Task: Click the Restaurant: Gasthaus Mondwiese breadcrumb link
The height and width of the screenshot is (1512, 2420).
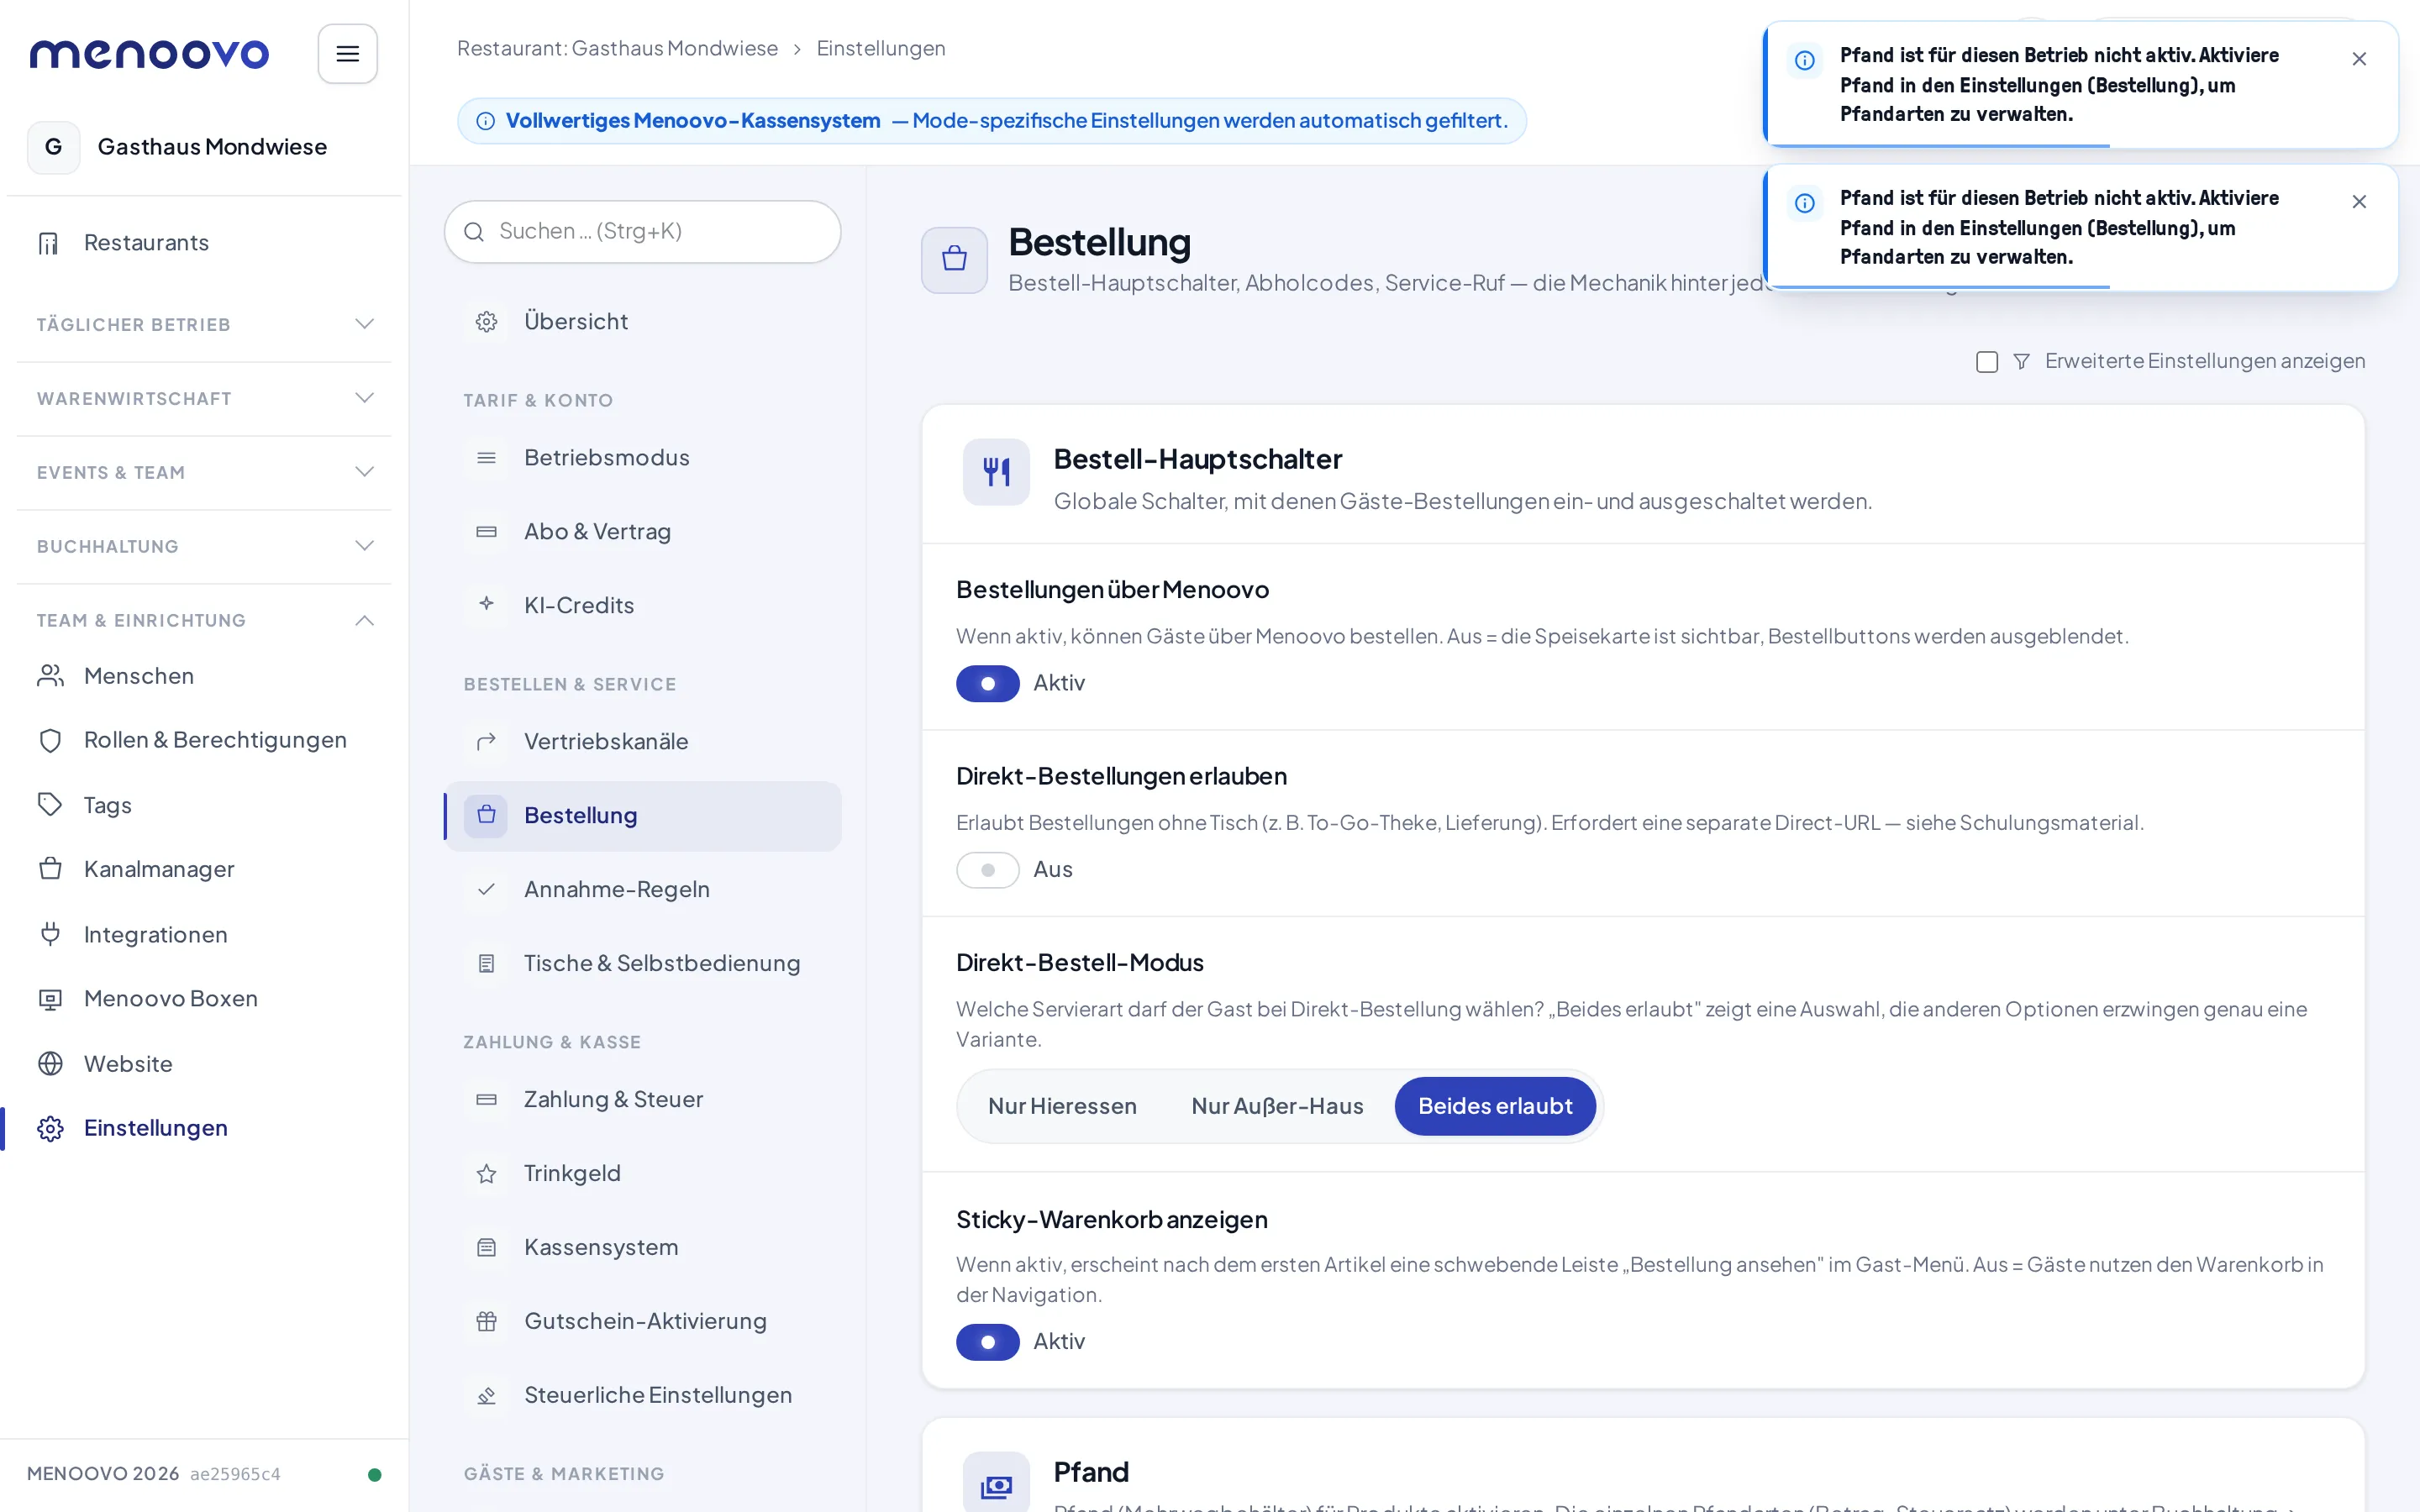Action: coord(617,48)
